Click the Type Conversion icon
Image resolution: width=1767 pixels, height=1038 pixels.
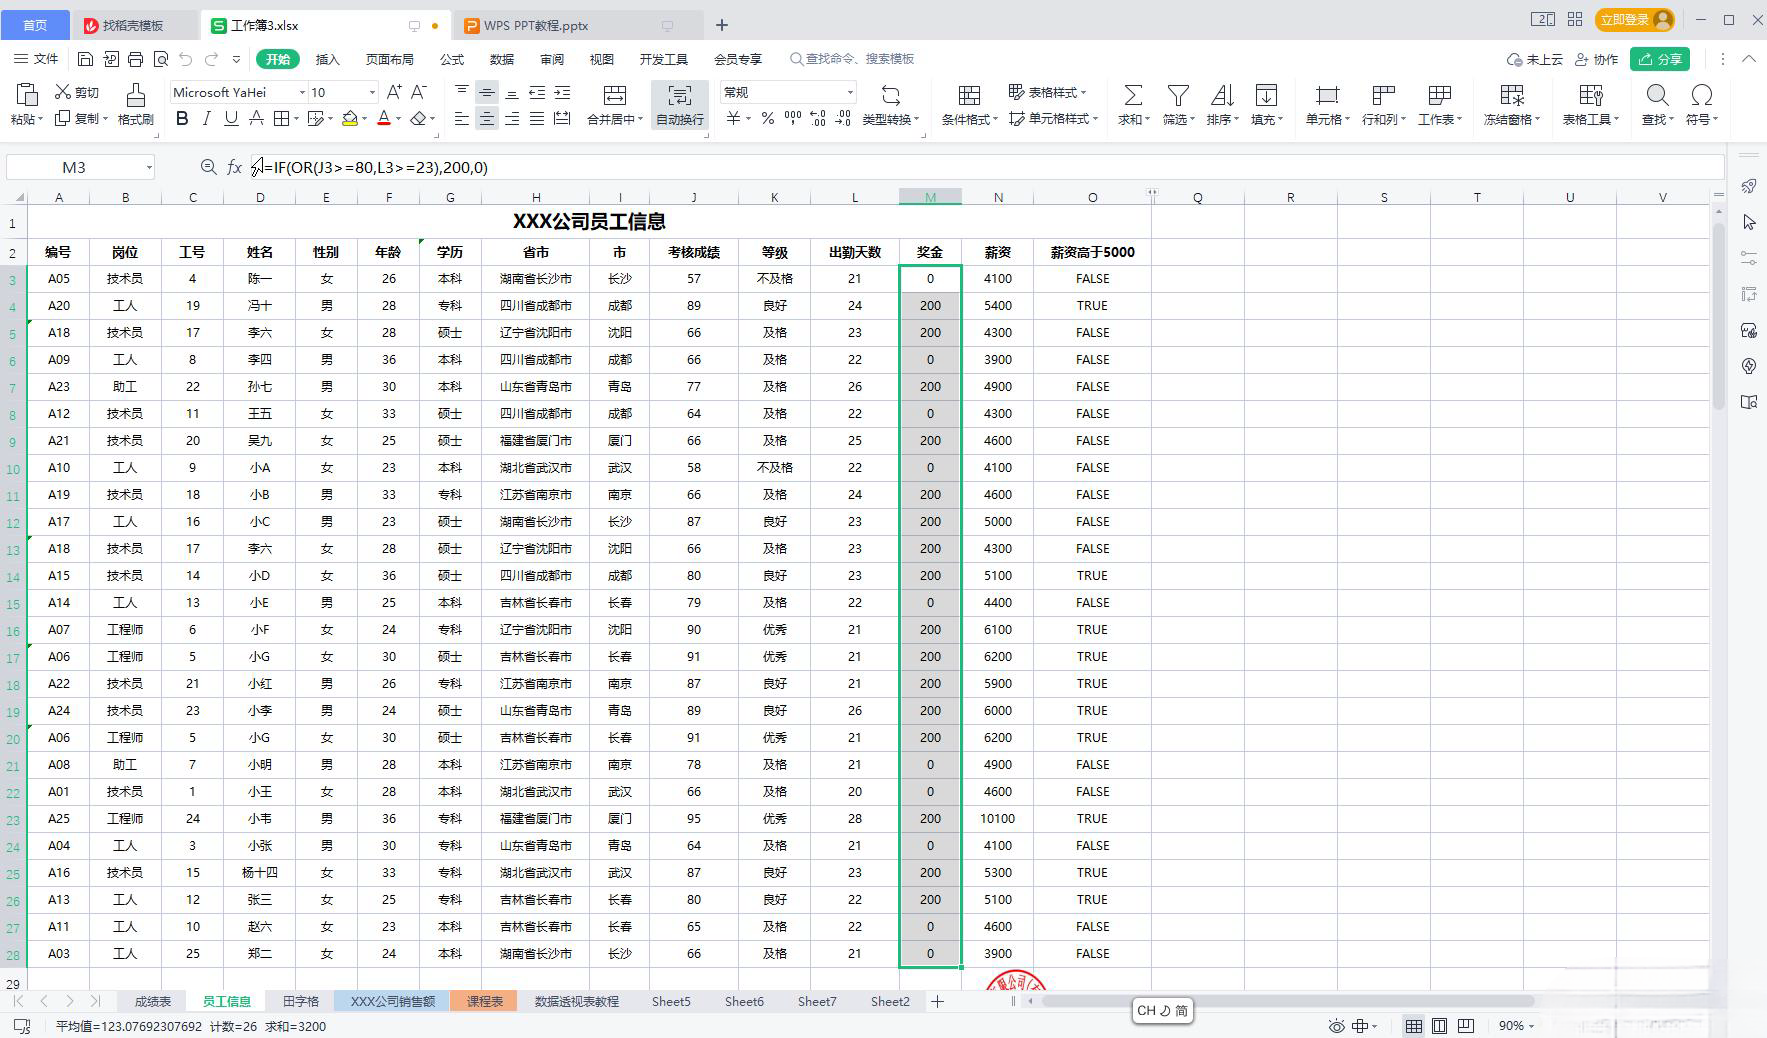pos(890,95)
